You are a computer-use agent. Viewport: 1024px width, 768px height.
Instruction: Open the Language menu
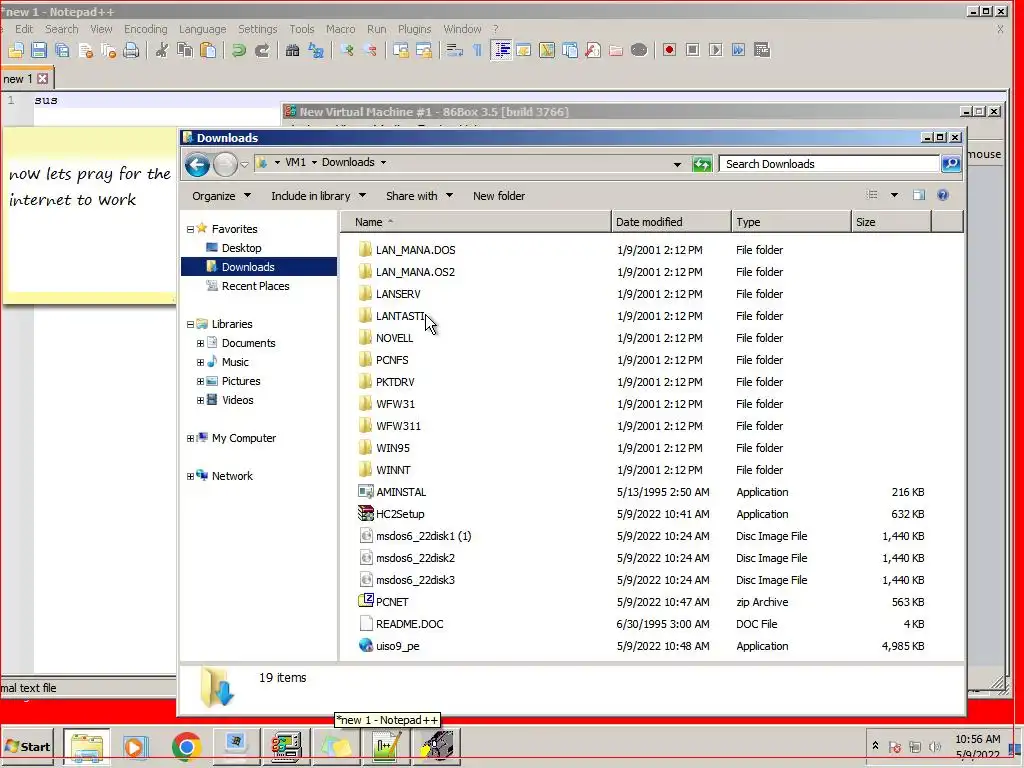pos(202,29)
